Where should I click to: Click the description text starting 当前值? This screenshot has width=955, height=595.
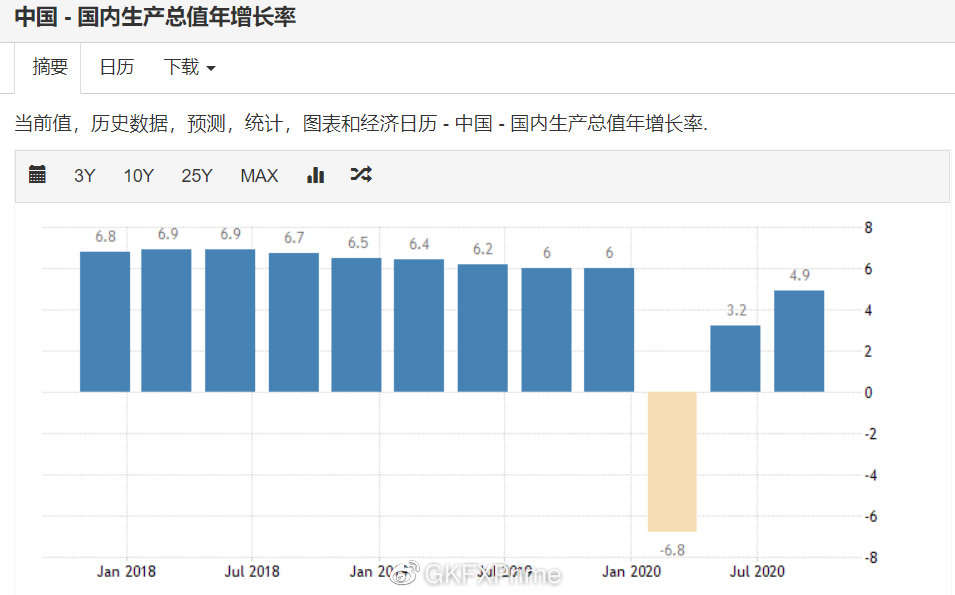pyautogui.click(x=361, y=124)
